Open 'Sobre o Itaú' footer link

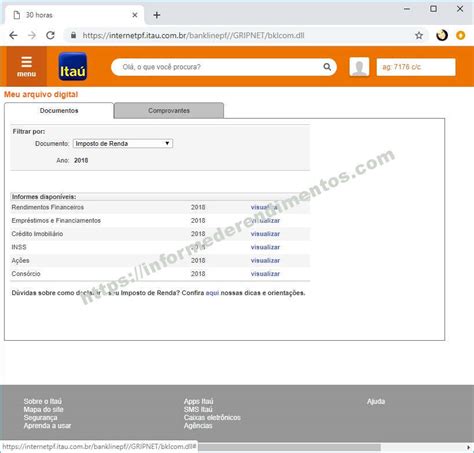click(x=43, y=401)
